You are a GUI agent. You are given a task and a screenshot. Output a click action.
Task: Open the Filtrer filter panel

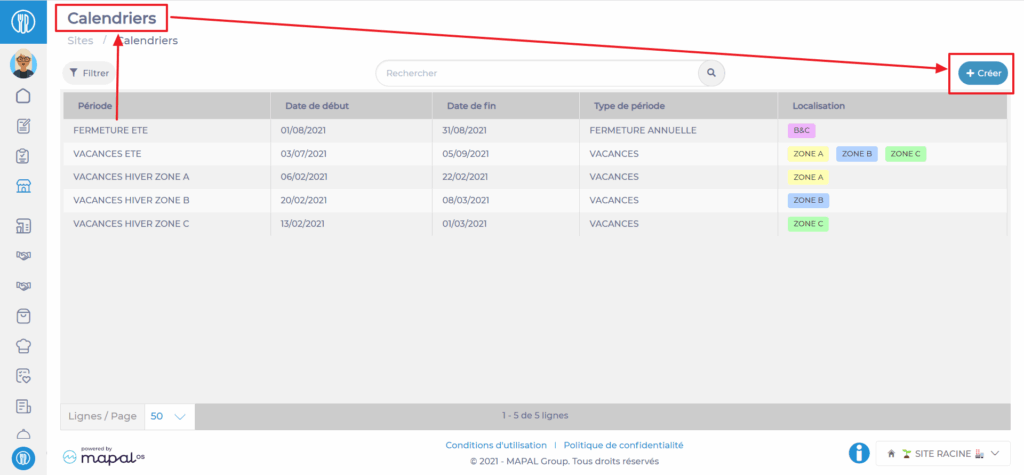(x=89, y=73)
